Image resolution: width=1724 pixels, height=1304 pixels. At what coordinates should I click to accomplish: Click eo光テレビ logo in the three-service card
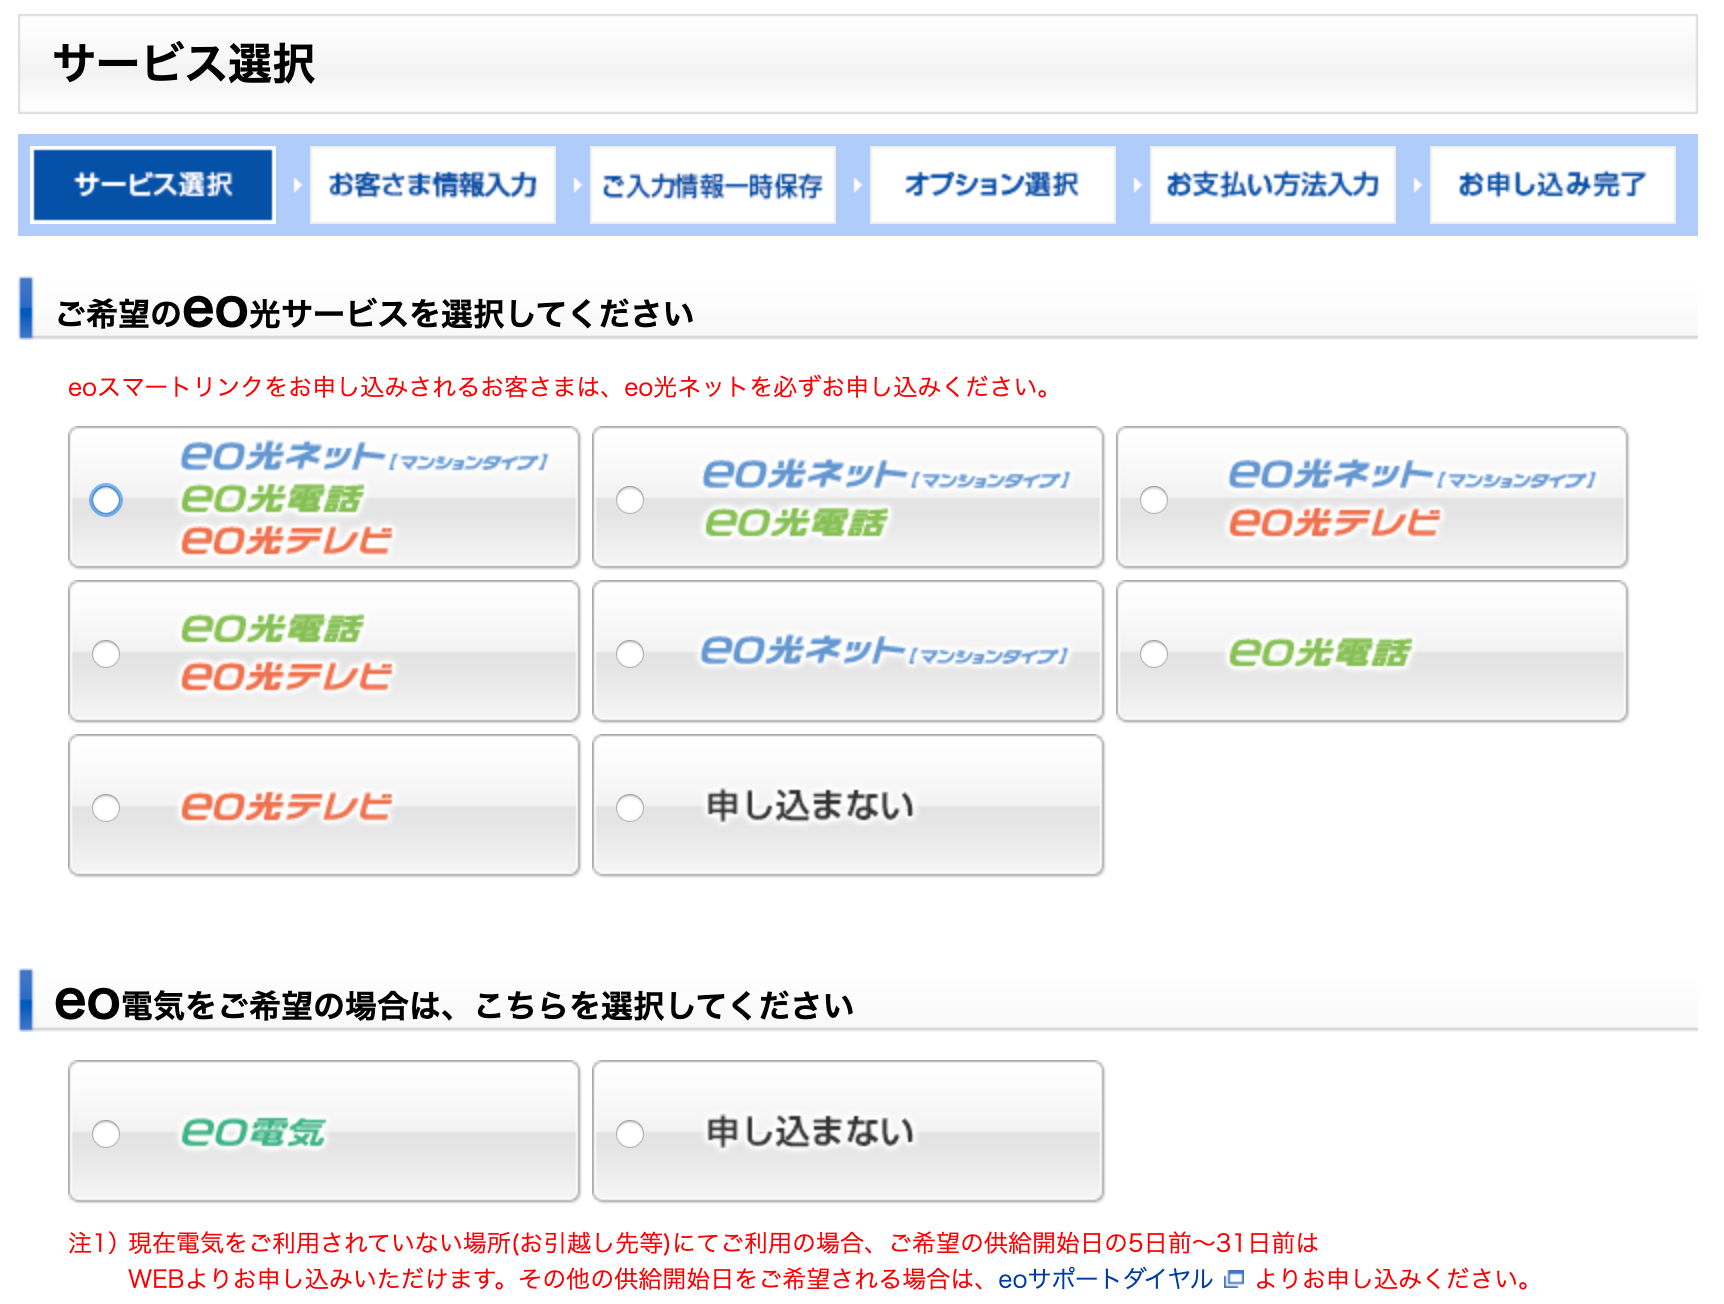286,540
